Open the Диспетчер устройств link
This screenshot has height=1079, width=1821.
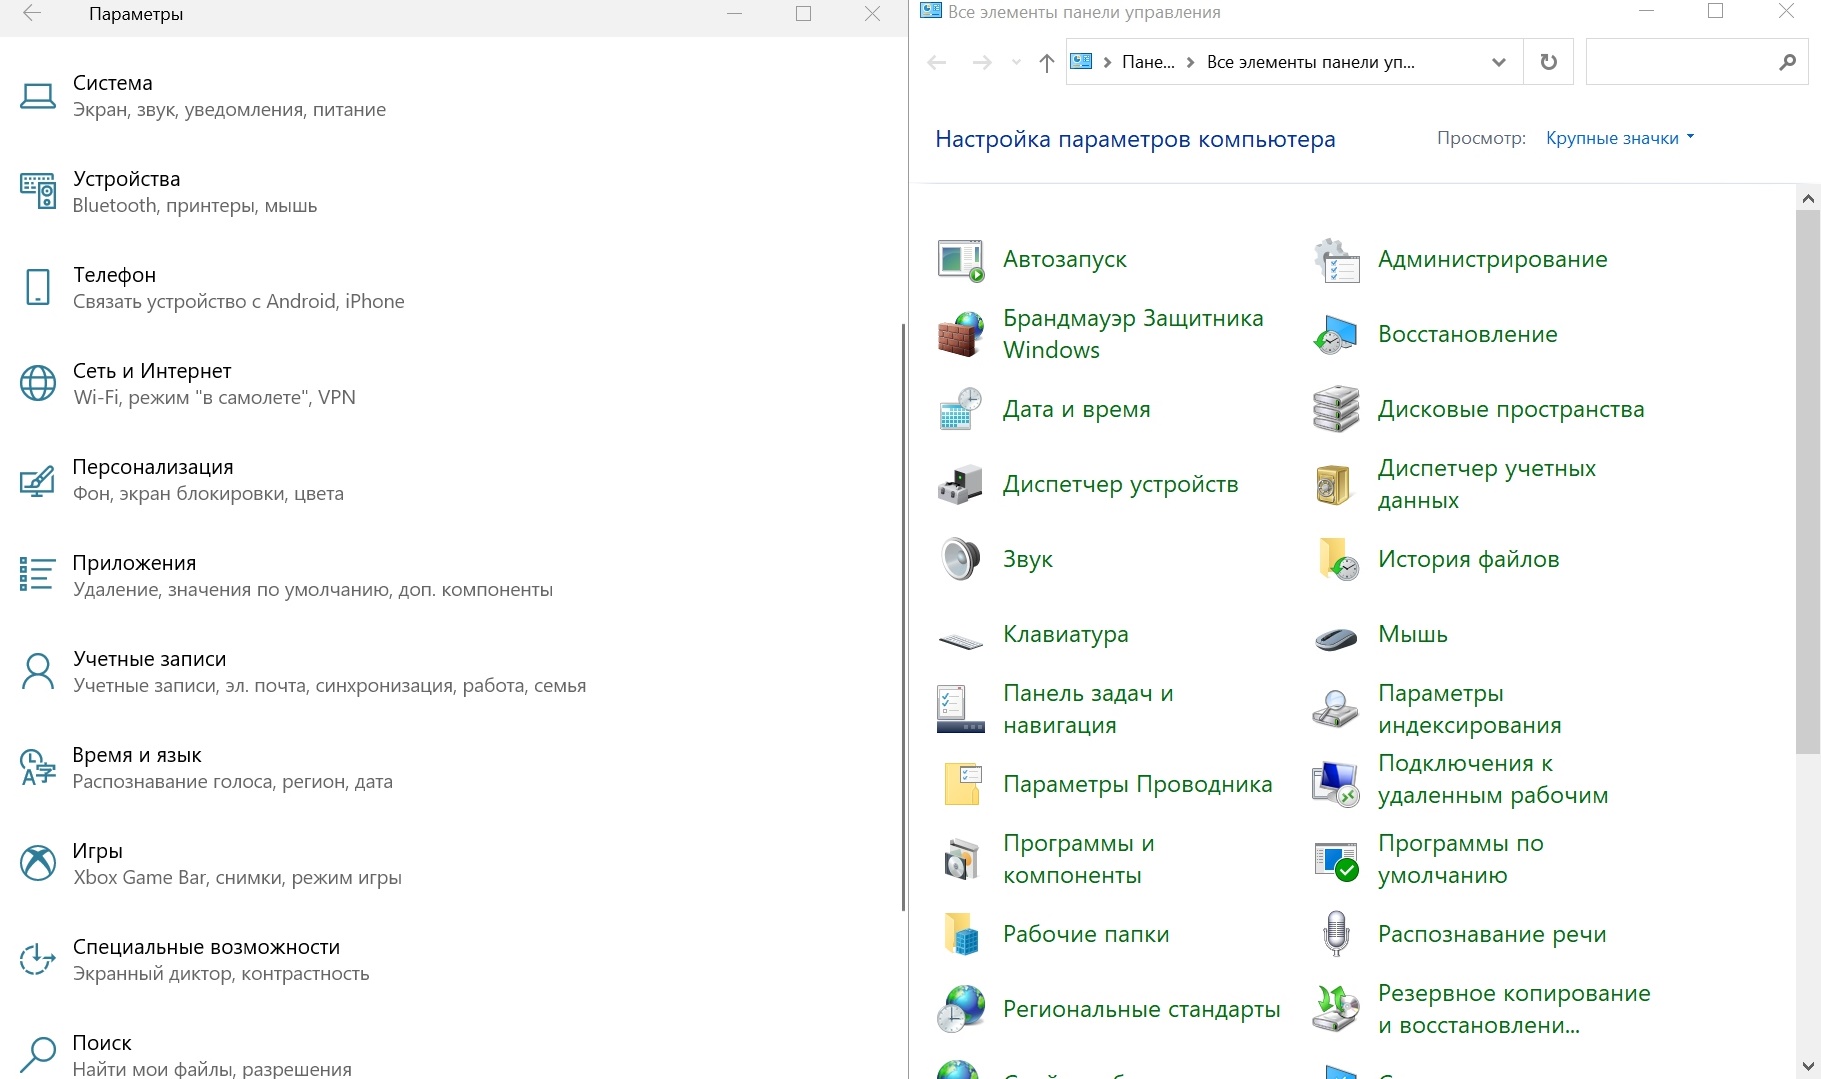pyautogui.click(x=1121, y=485)
